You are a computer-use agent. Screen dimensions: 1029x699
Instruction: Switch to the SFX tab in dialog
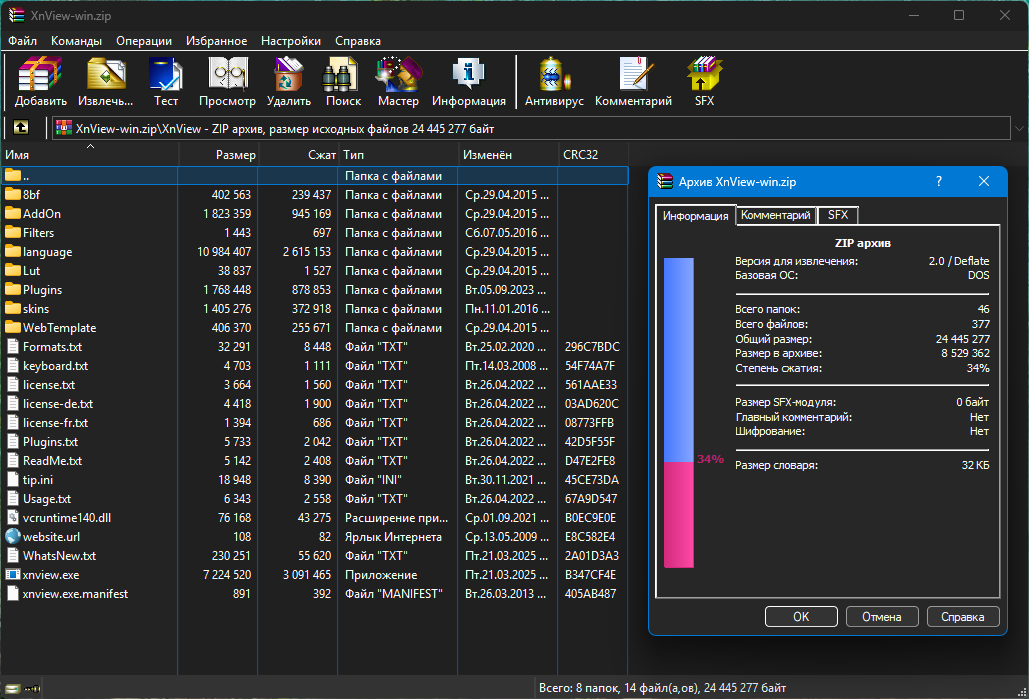pos(837,215)
